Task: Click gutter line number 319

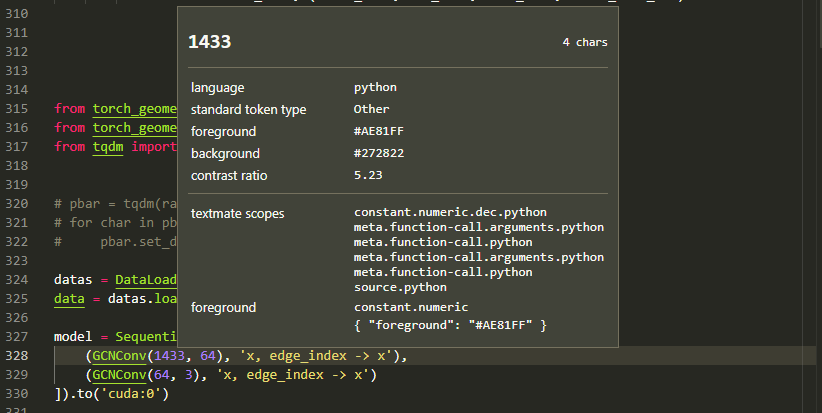Action: pyautogui.click(x=17, y=184)
